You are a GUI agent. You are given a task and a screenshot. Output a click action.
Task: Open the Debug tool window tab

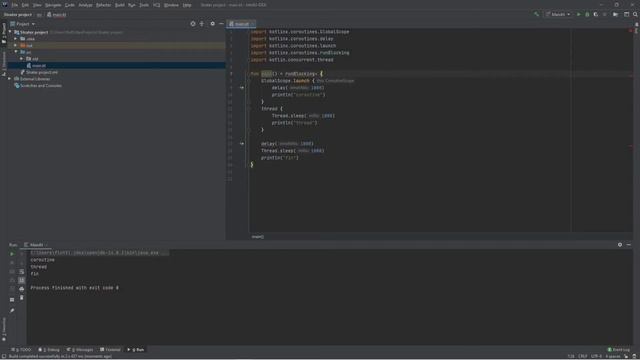49,350
